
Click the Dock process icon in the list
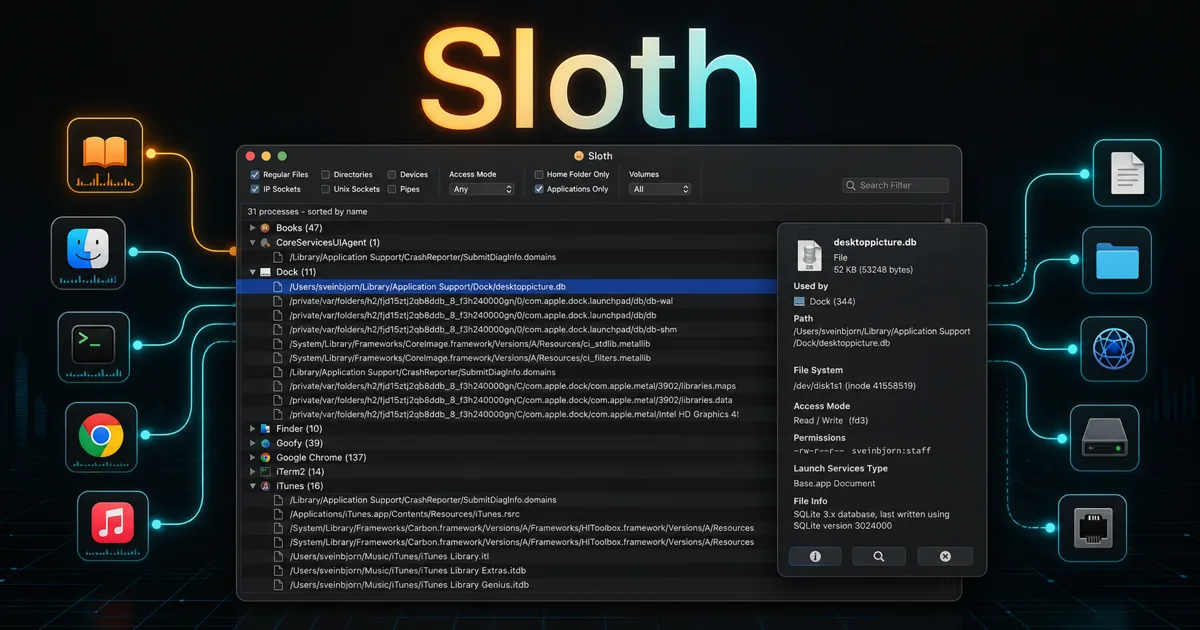point(265,272)
